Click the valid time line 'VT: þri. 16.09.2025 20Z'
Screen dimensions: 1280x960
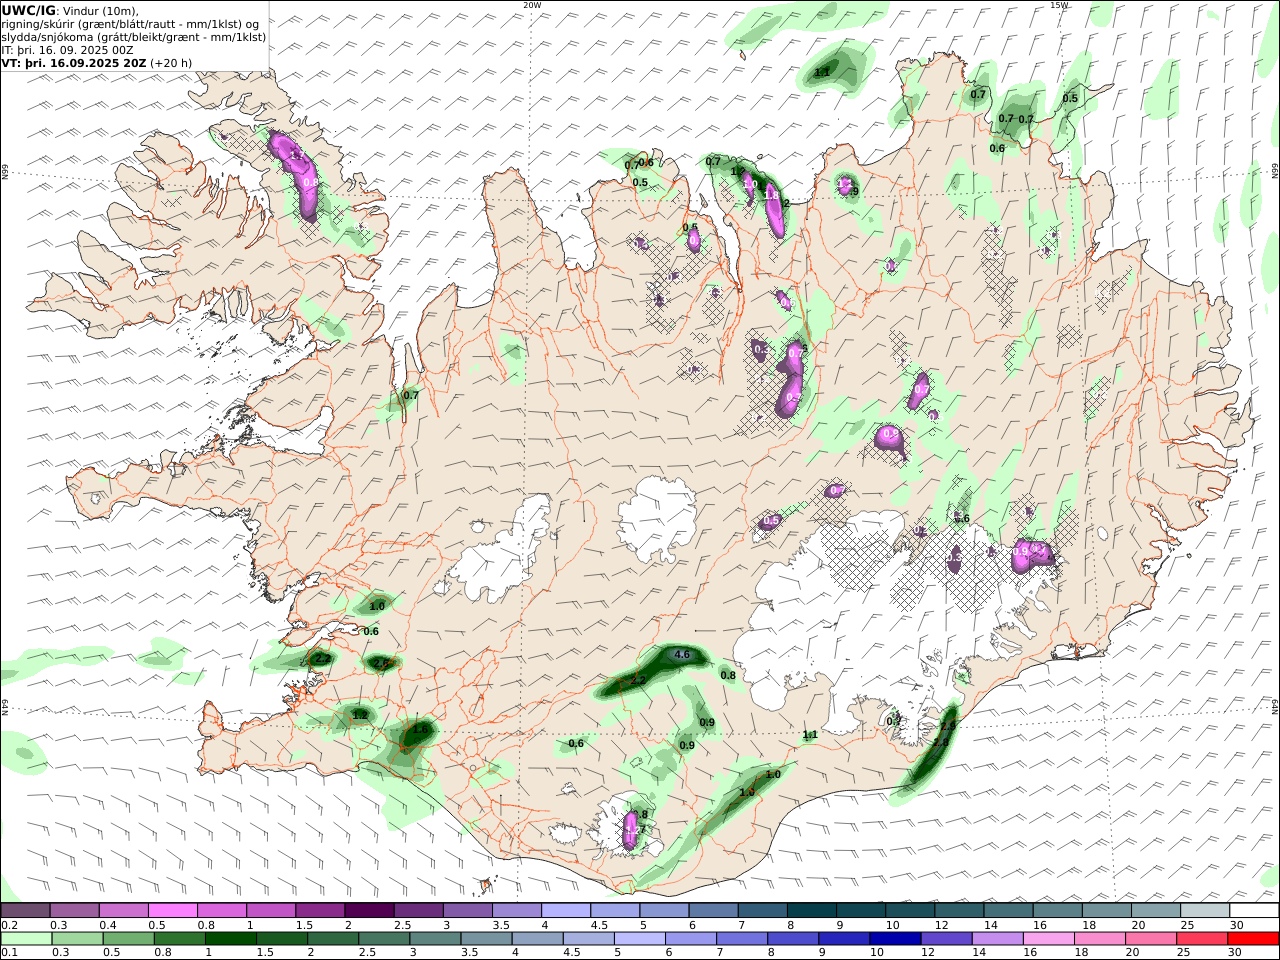[x=75, y=62]
